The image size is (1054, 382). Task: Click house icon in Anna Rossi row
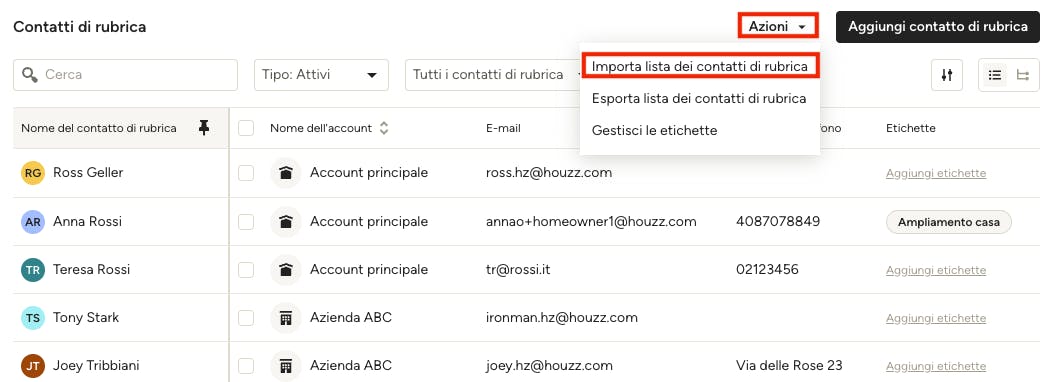(x=286, y=221)
